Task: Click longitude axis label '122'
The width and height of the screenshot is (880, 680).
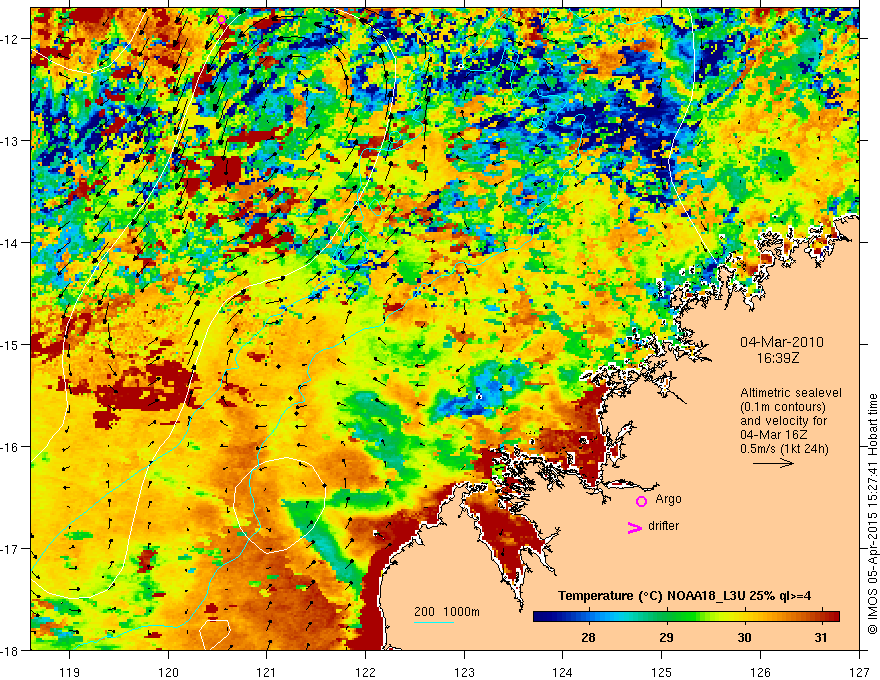Action: 365,672
